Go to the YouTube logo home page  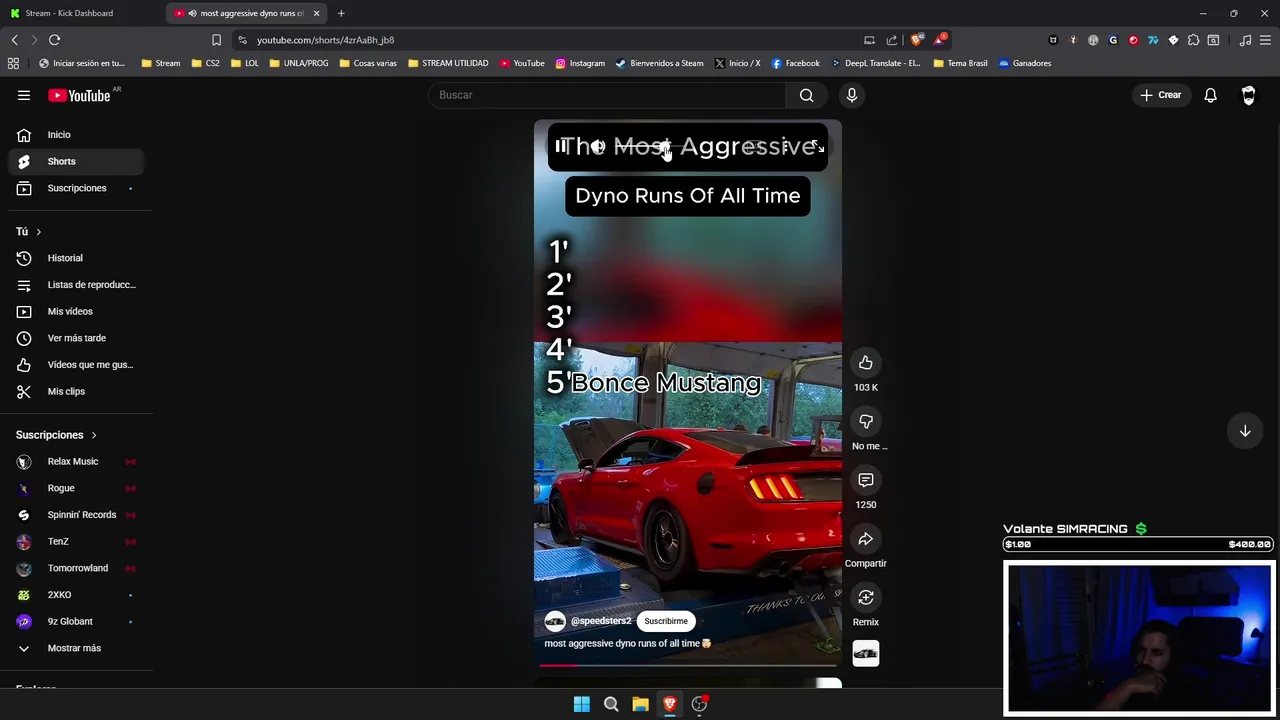(x=79, y=95)
